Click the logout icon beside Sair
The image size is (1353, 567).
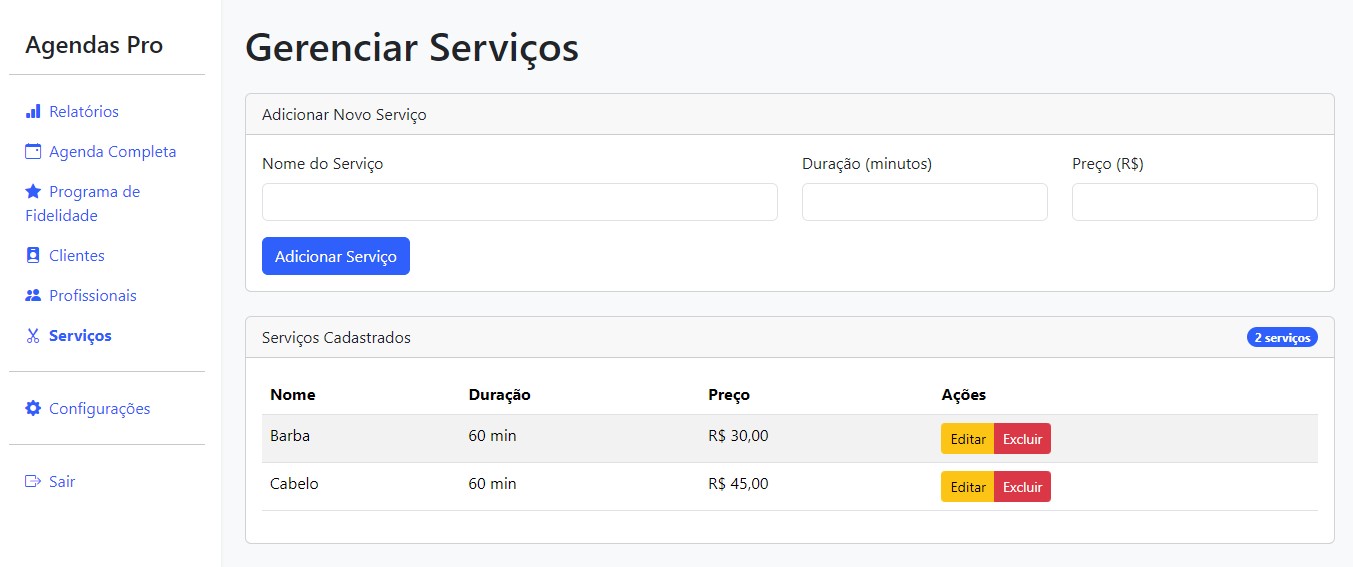[x=33, y=482]
